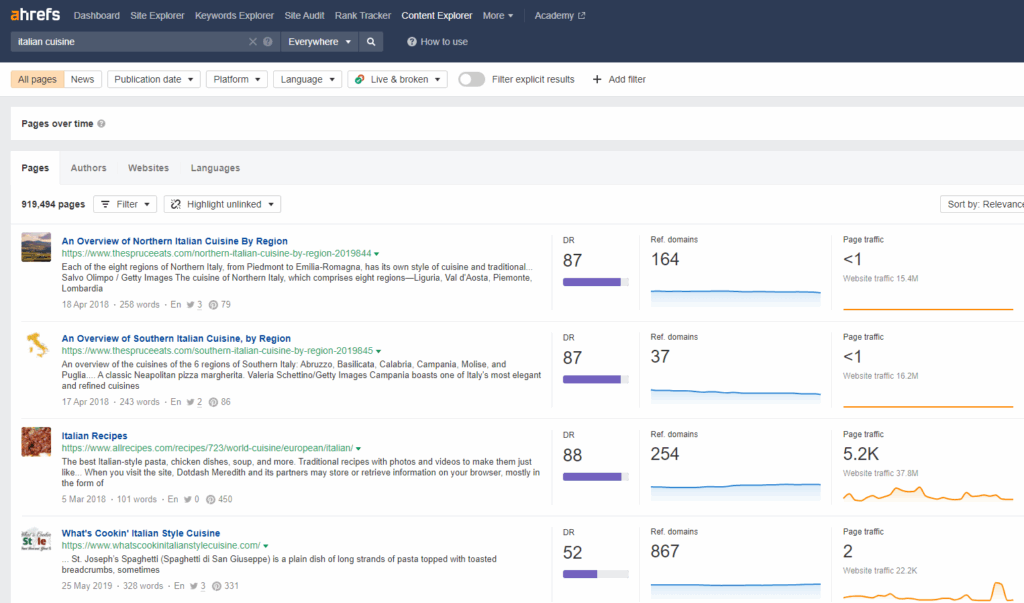The height and width of the screenshot is (603, 1024).
Task: Click thumbnail of Italian Recipes result
Action: click(36, 442)
